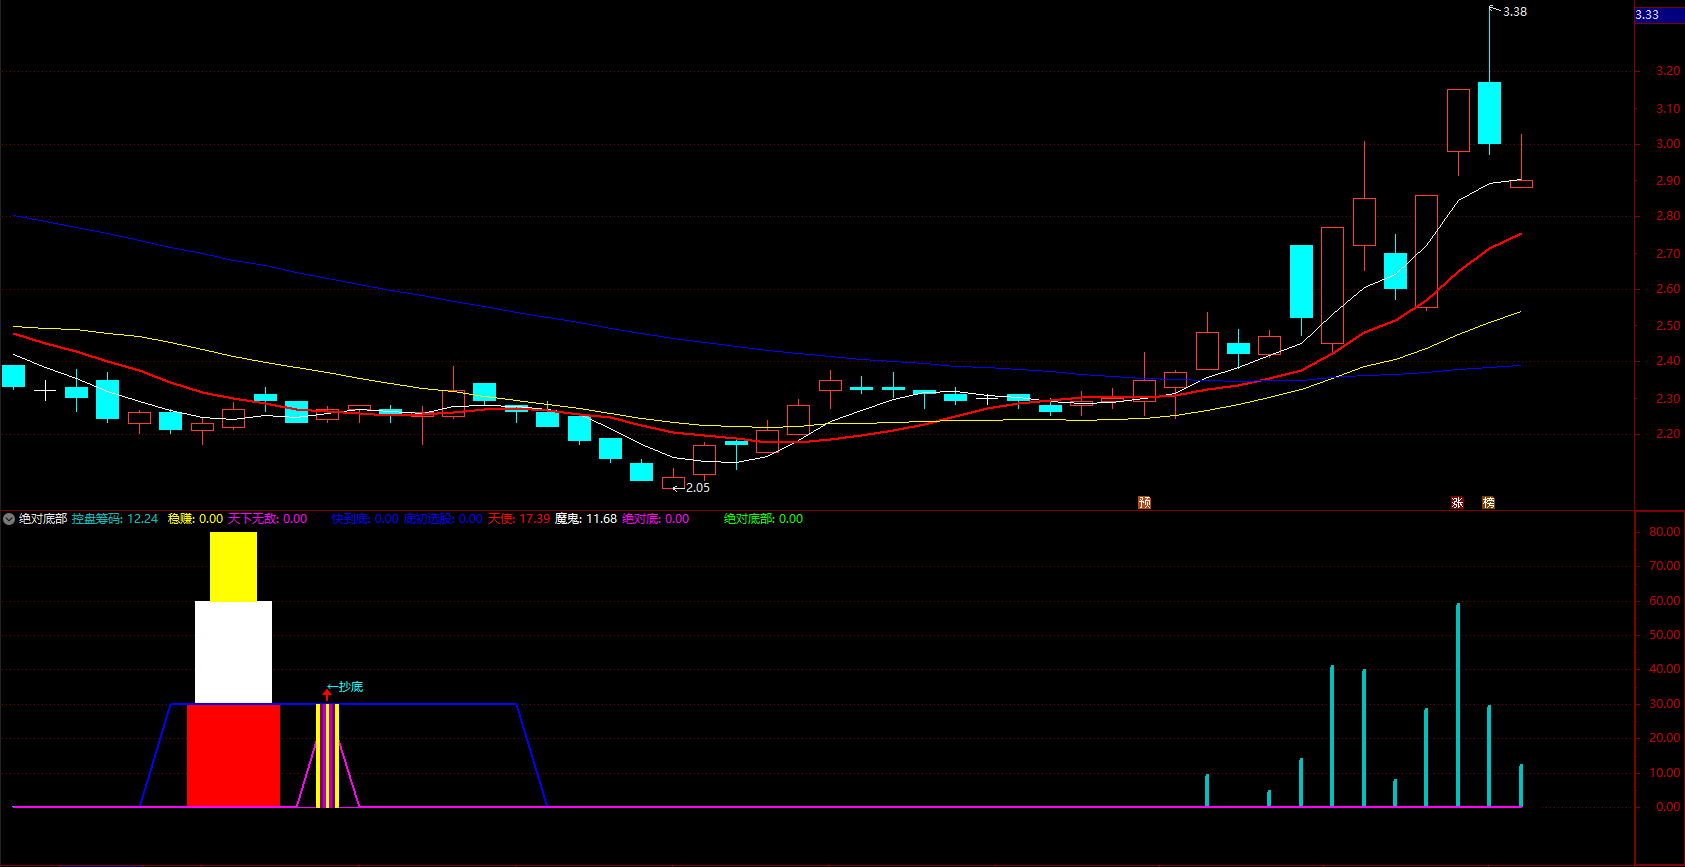This screenshot has width=1685, height=867.
Task: Click the white block in indicator panel
Action: (233, 652)
